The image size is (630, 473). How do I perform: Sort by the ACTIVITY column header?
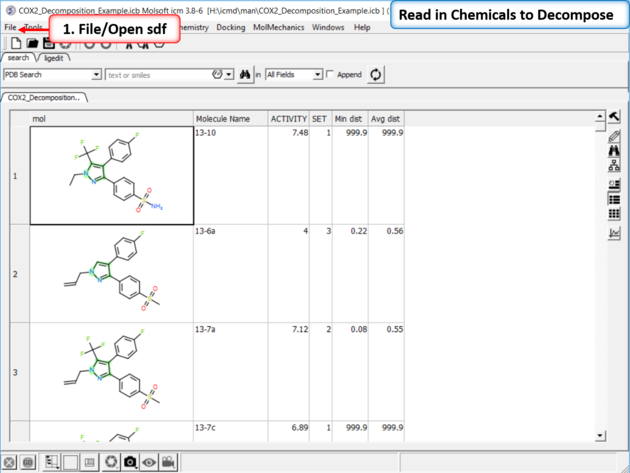click(x=289, y=119)
